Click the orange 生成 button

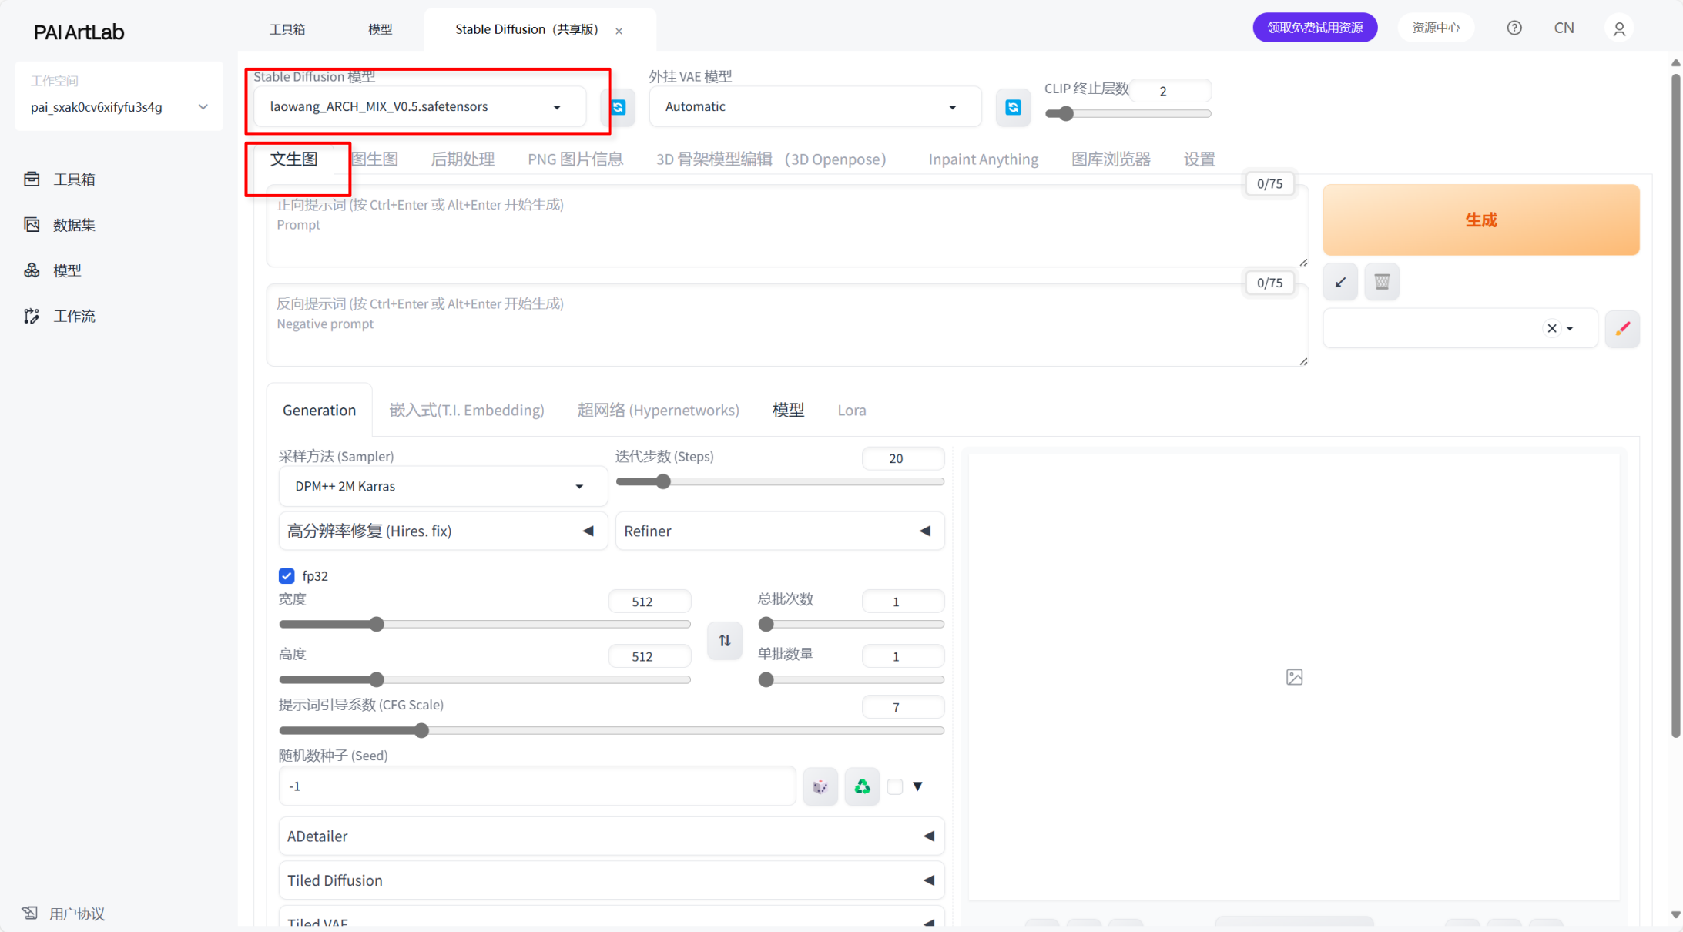pyautogui.click(x=1481, y=220)
